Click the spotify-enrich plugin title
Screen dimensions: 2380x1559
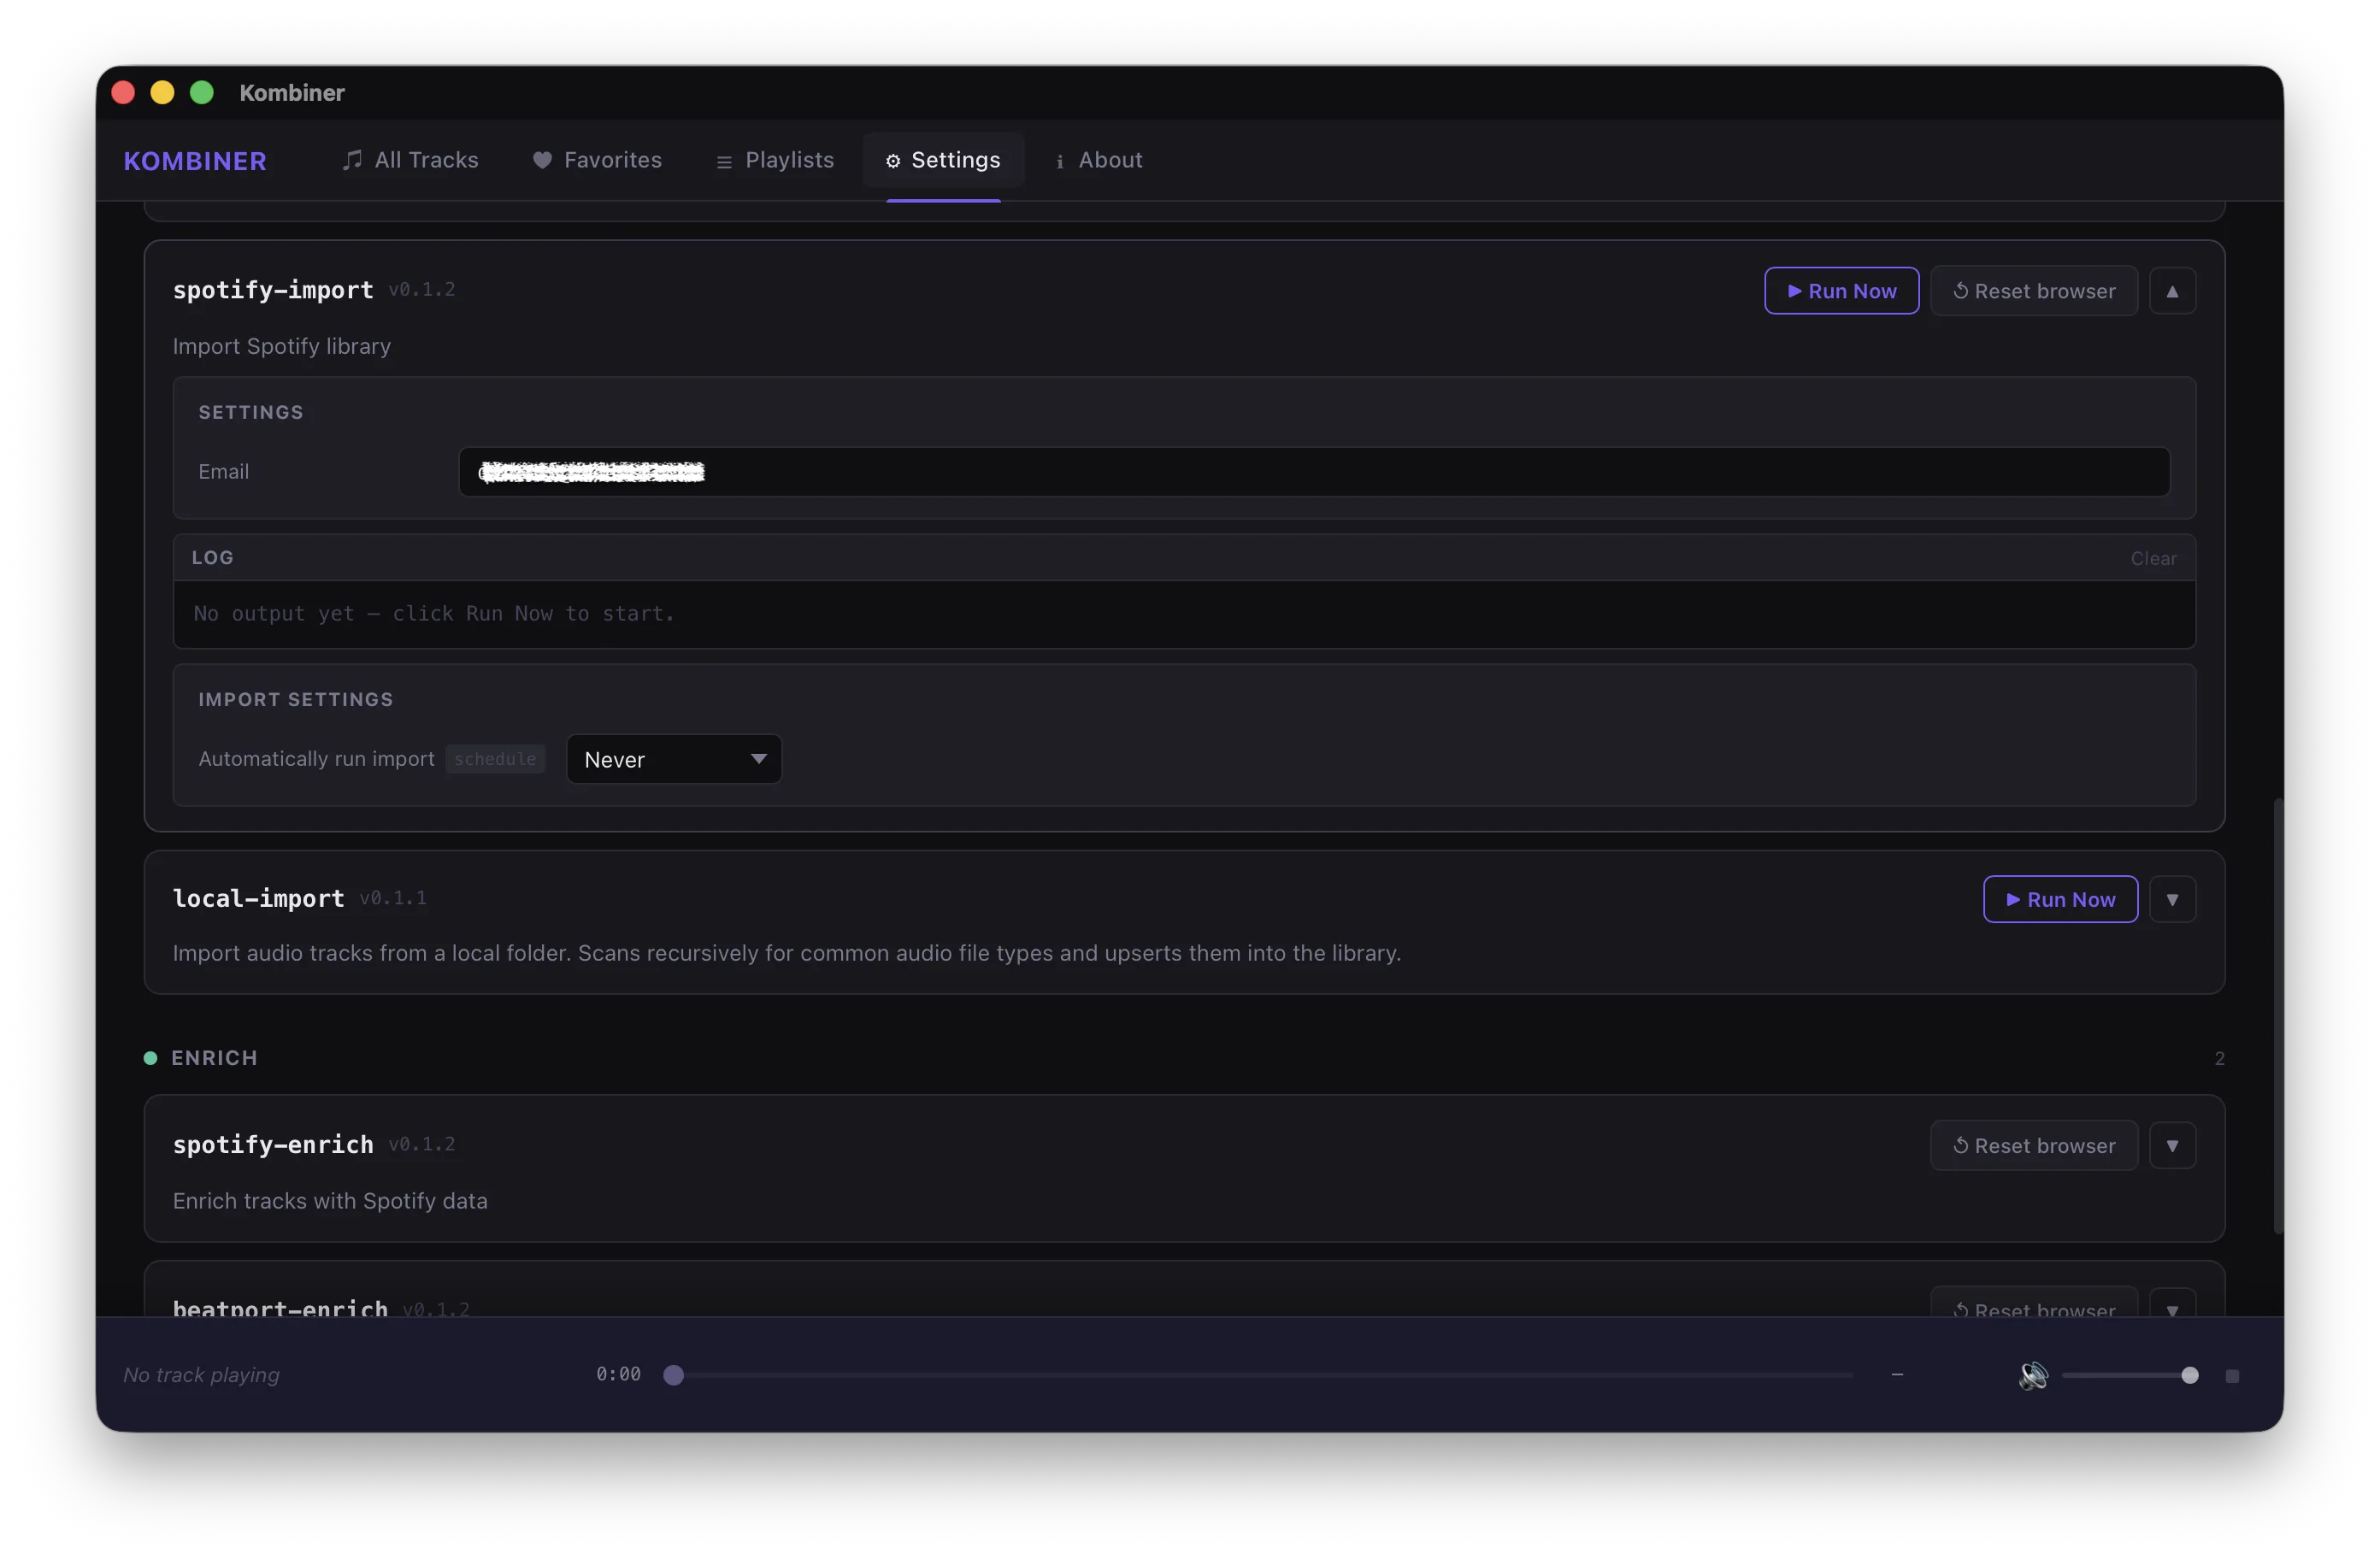pos(273,1144)
